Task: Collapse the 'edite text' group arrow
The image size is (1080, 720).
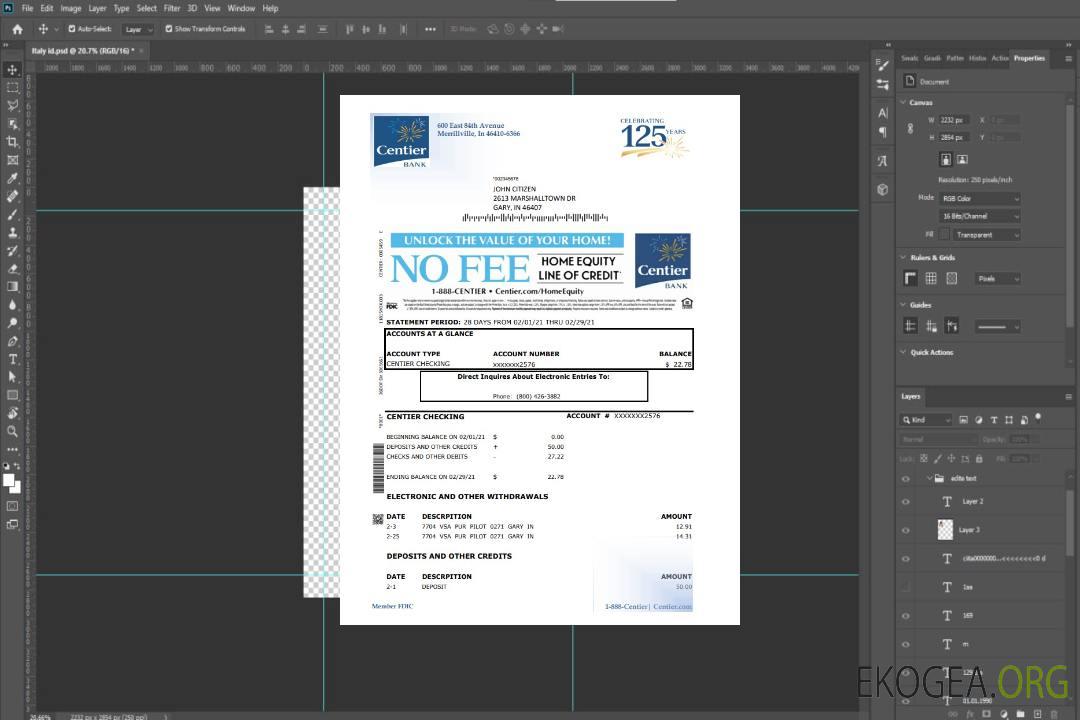Action: click(x=929, y=478)
